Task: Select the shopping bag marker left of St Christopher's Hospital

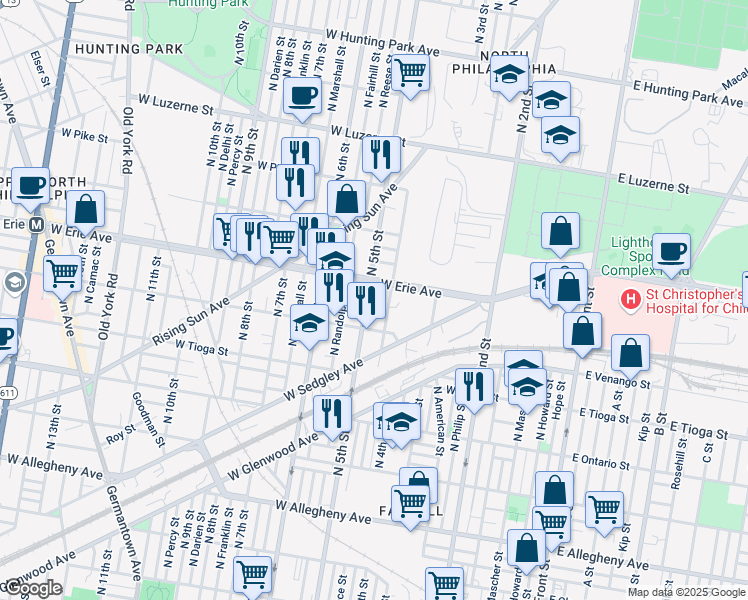Action: pyautogui.click(x=568, y=290)
